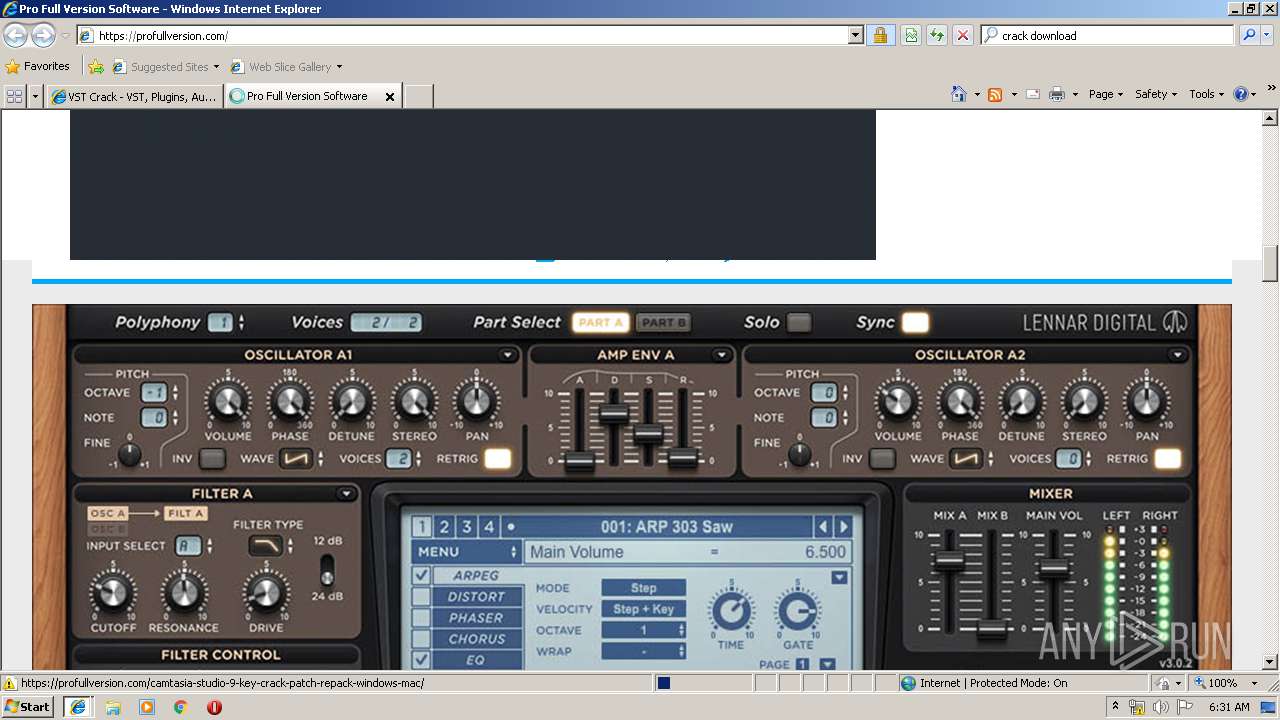Click Internet Explorer icon in taskbar
Viewport: 1280px width, 720px height.
point(77,707)
